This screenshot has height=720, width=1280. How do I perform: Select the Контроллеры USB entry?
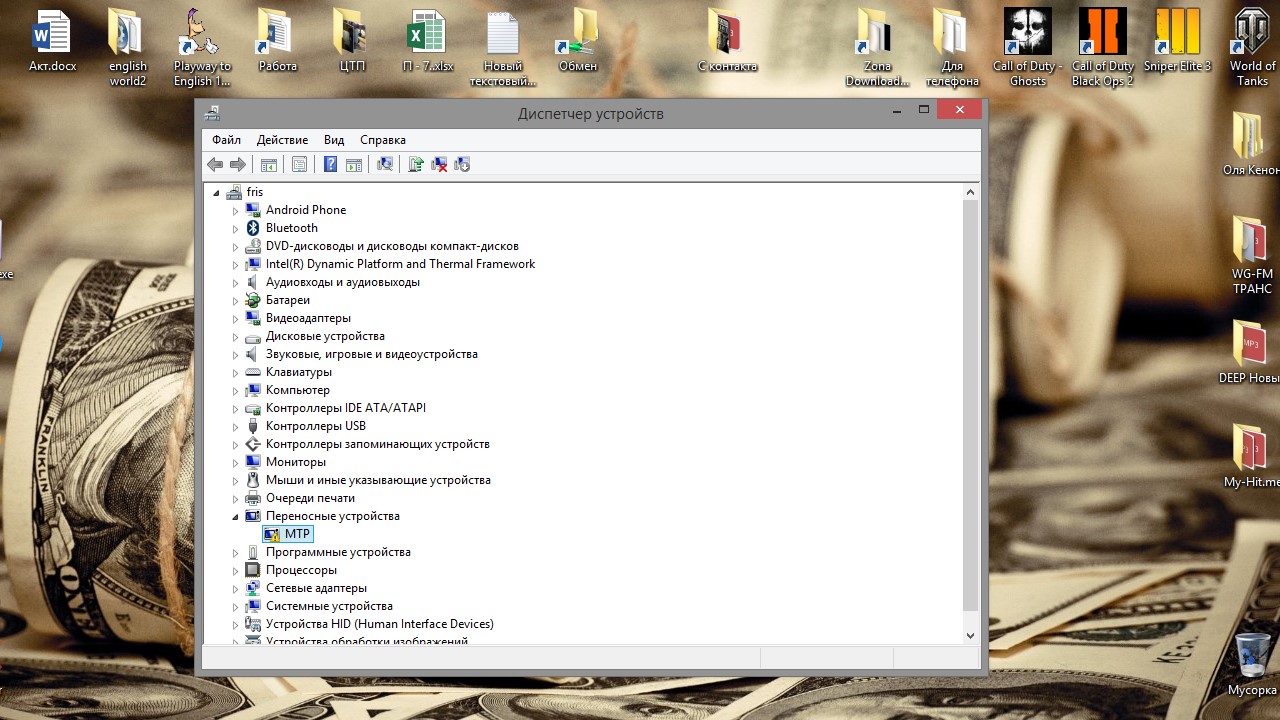[x=315, y=426]
